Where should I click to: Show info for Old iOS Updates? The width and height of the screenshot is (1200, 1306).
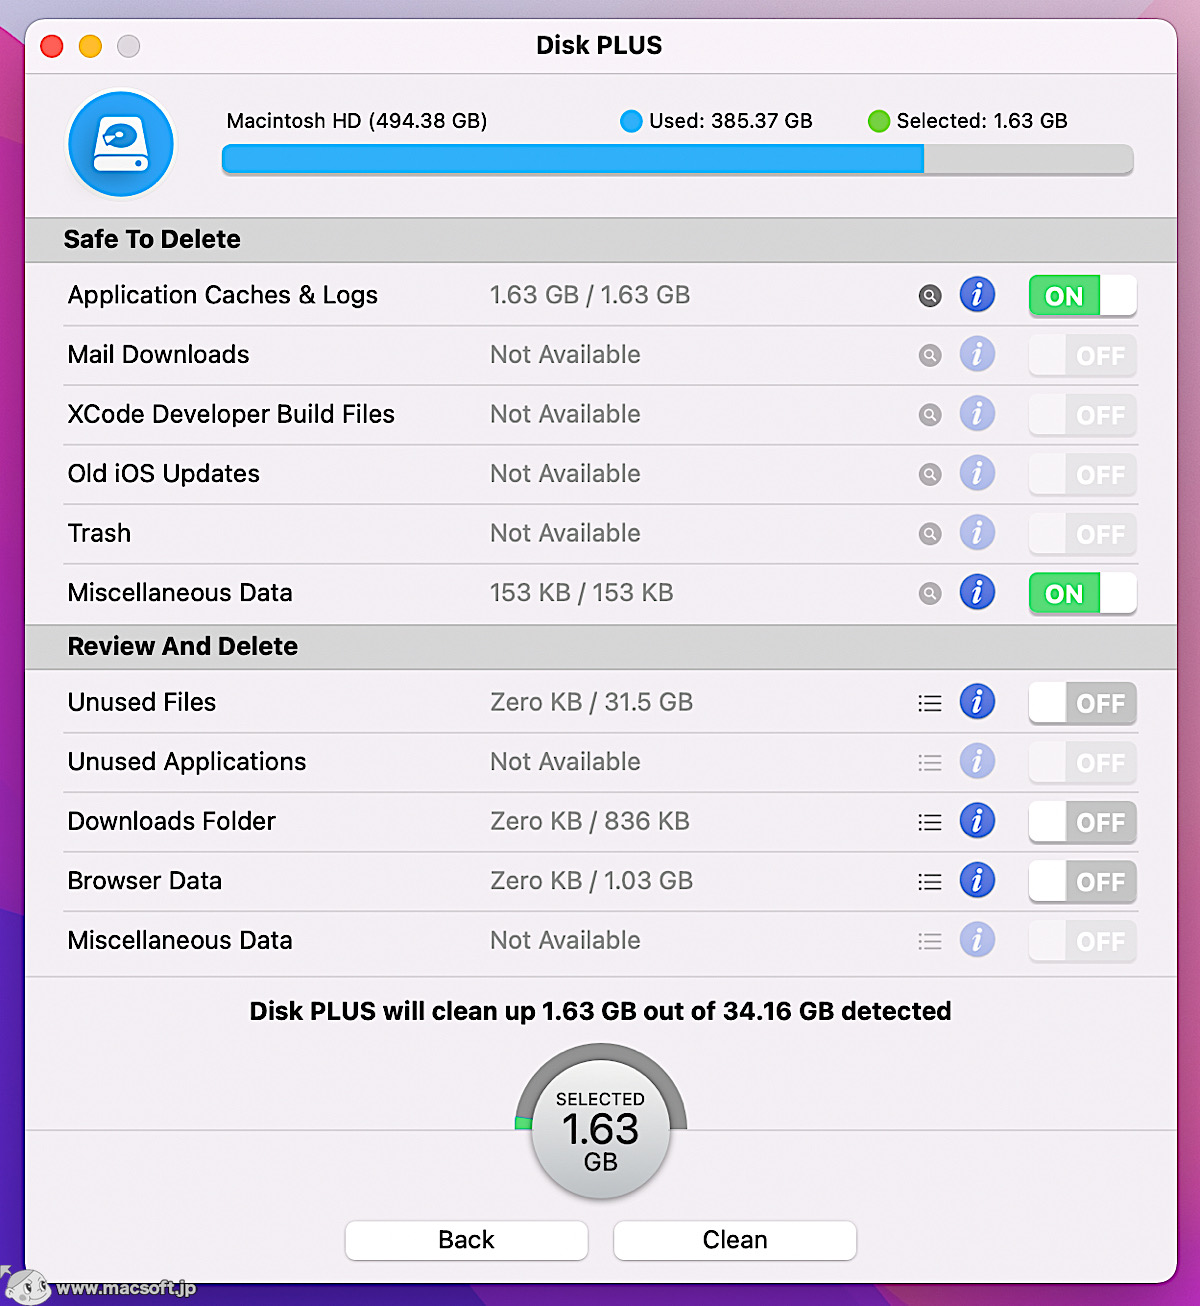(x=977, y=473)
